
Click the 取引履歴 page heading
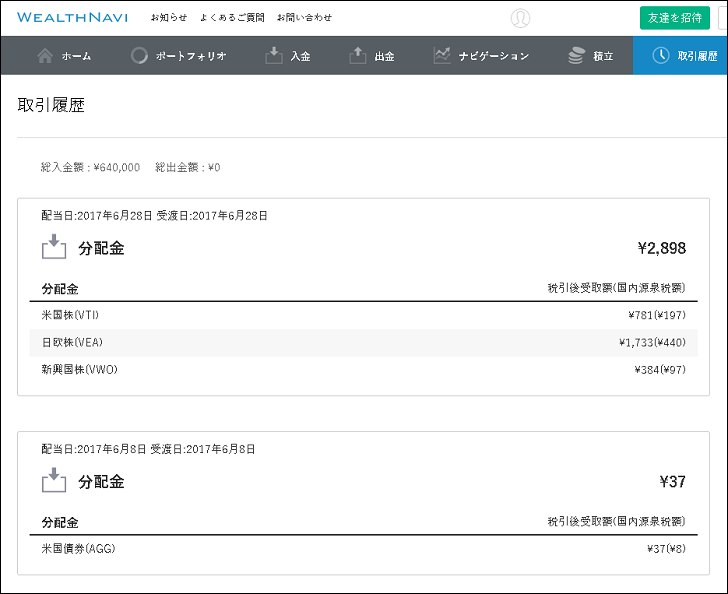coord(51,105)
